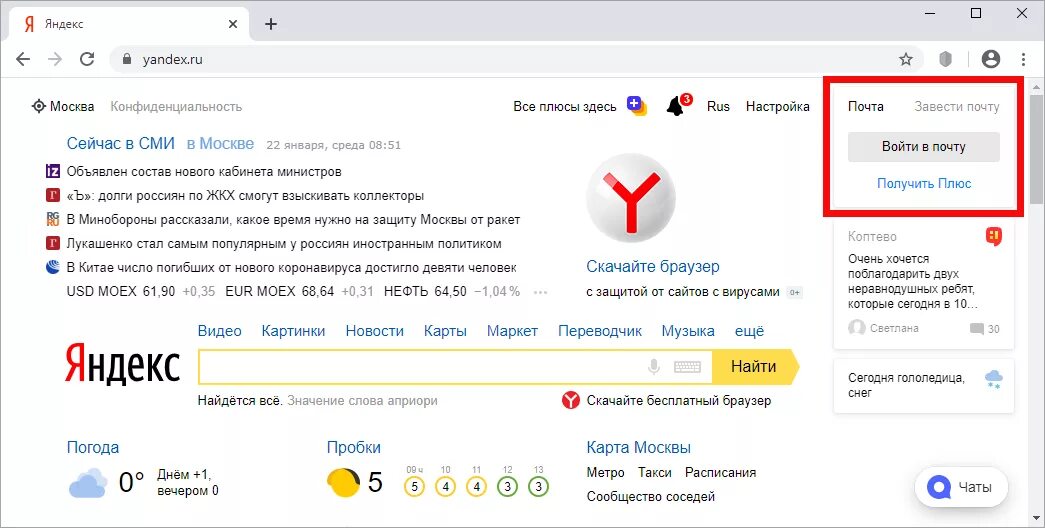Click the Скачайте браузер link
The image size is (1045, 528).
click(x=653, y=266)
